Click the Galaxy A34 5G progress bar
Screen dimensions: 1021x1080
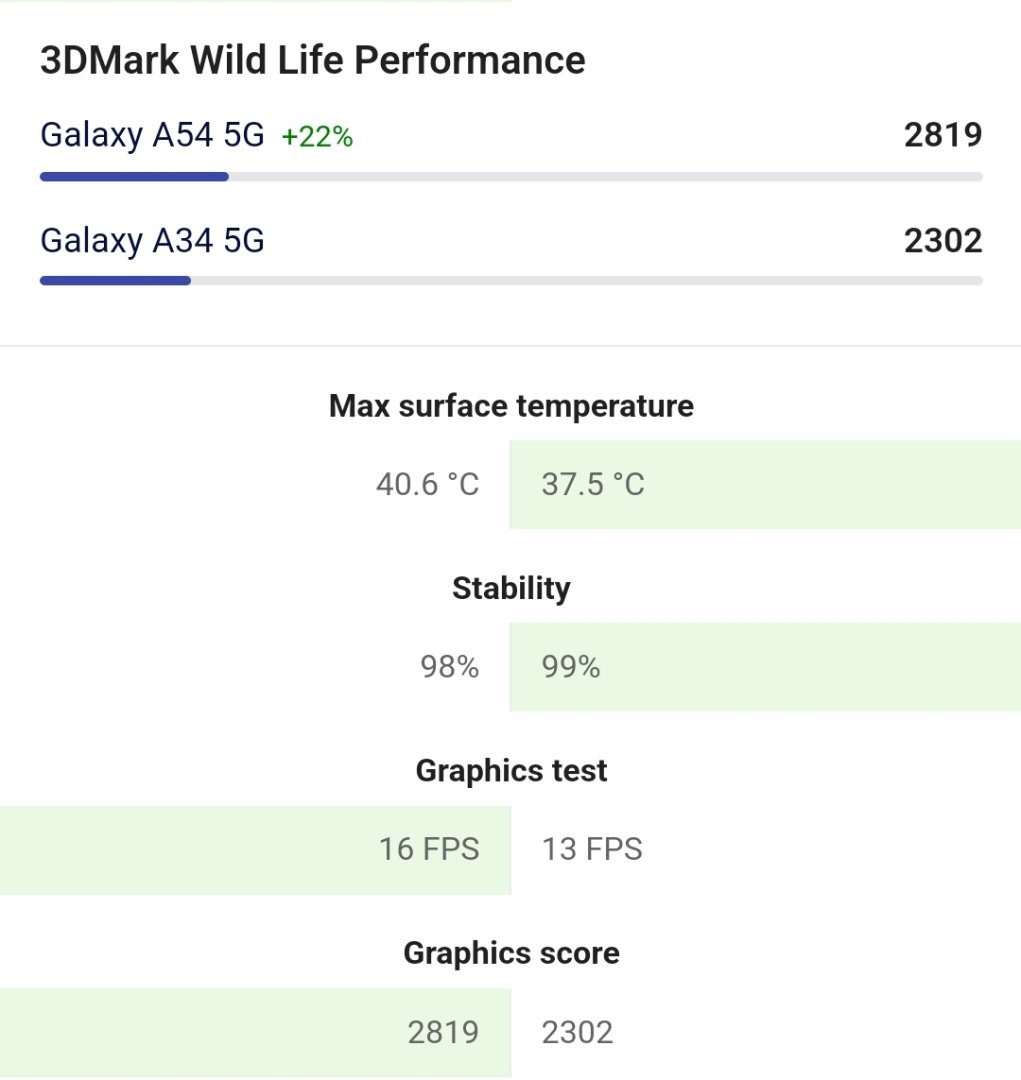pos(510,281)
